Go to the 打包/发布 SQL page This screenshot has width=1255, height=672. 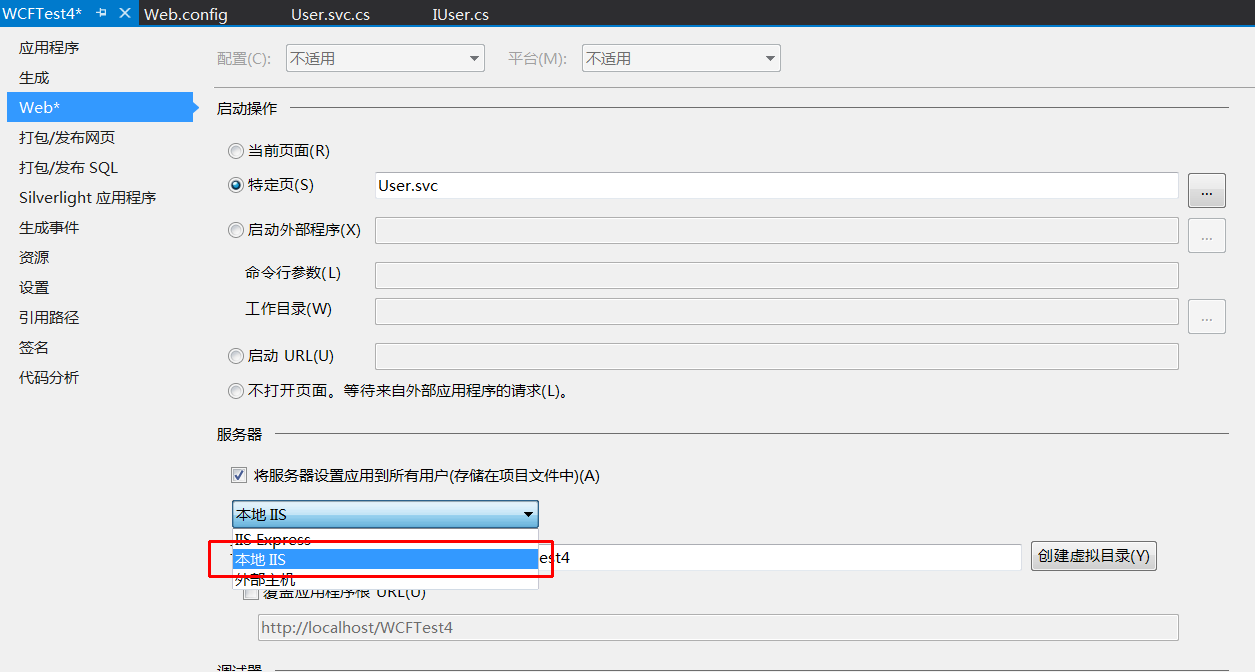coord(68,168)
